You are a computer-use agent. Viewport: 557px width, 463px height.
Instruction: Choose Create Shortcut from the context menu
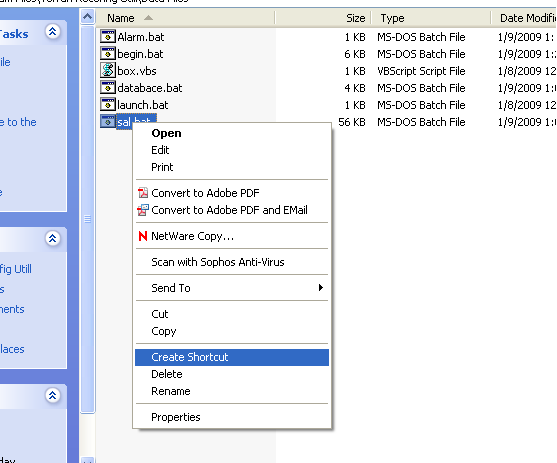pos(232,357)
